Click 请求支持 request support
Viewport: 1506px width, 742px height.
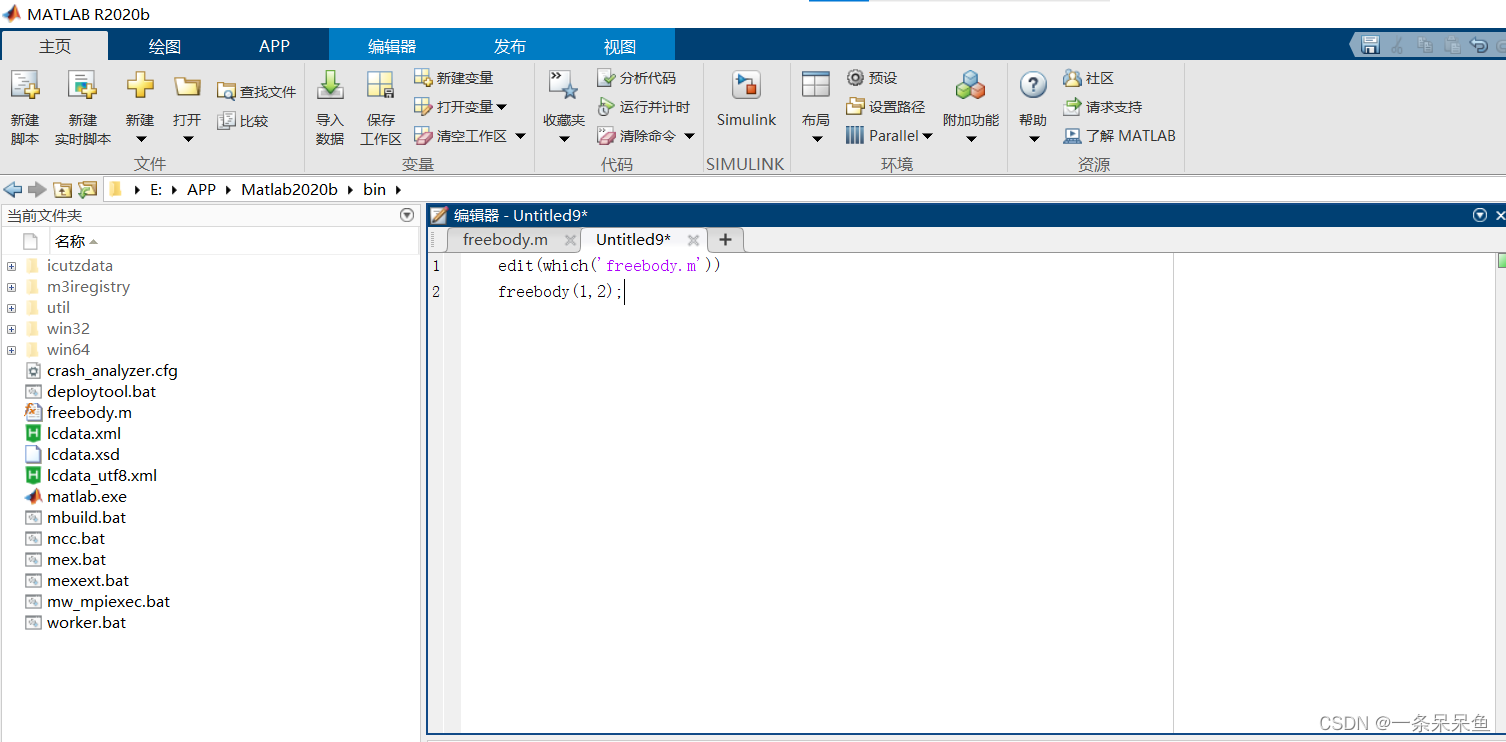1102,107
